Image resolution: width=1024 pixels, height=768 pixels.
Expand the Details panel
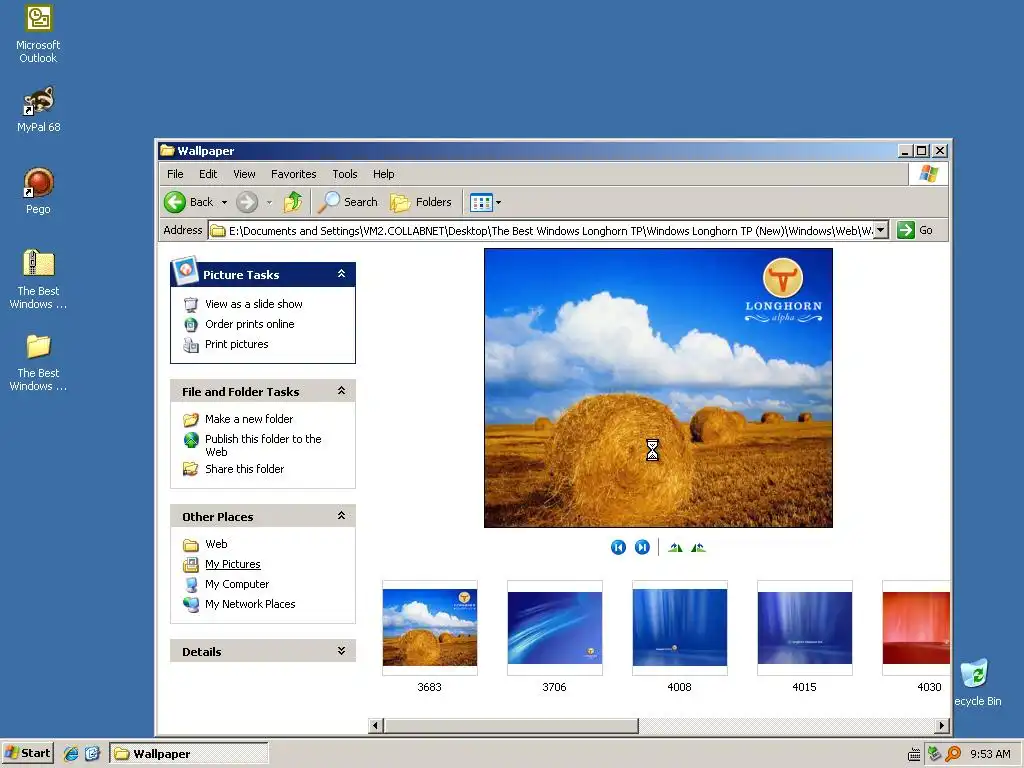pos(341,651)
